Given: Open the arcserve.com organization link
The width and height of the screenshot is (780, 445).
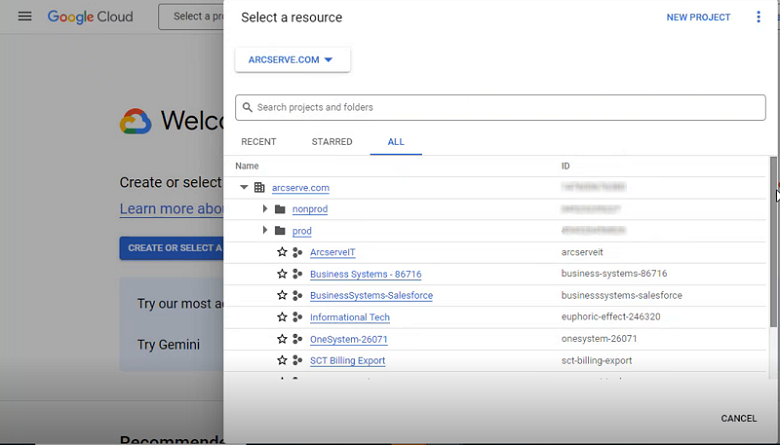Looking at the screenshot, I should pyautogui.click(x=300, y=188).
